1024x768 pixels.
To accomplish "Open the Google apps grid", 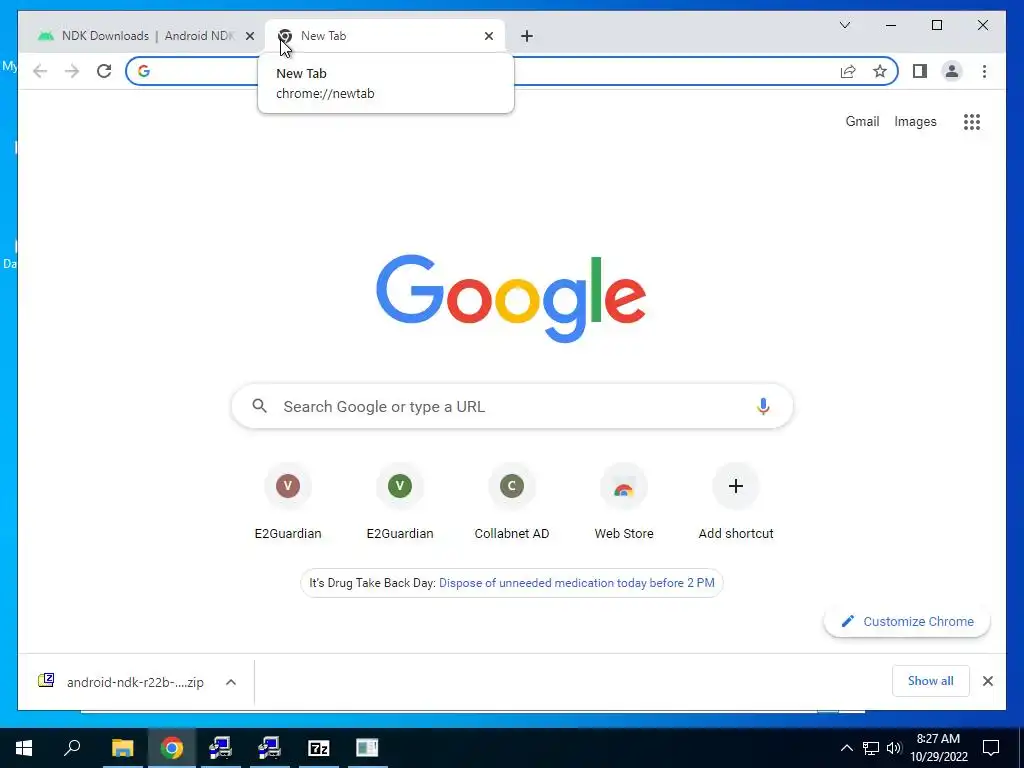I will pos(972,121).
